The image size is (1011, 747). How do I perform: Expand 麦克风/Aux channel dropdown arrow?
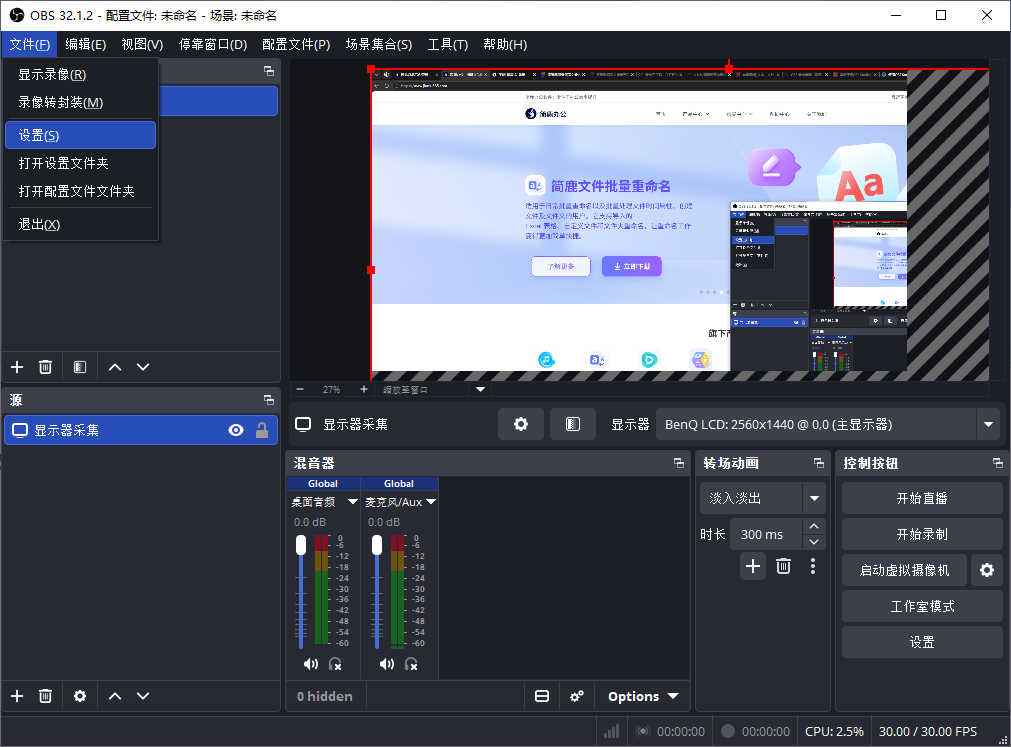point(431,501)
